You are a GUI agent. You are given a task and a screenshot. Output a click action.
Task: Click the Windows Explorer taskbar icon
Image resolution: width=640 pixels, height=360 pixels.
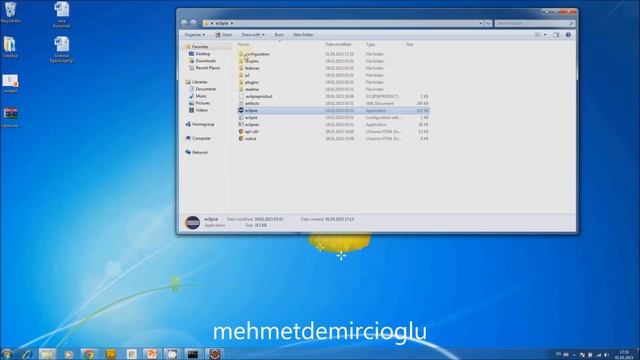(47, 354)
